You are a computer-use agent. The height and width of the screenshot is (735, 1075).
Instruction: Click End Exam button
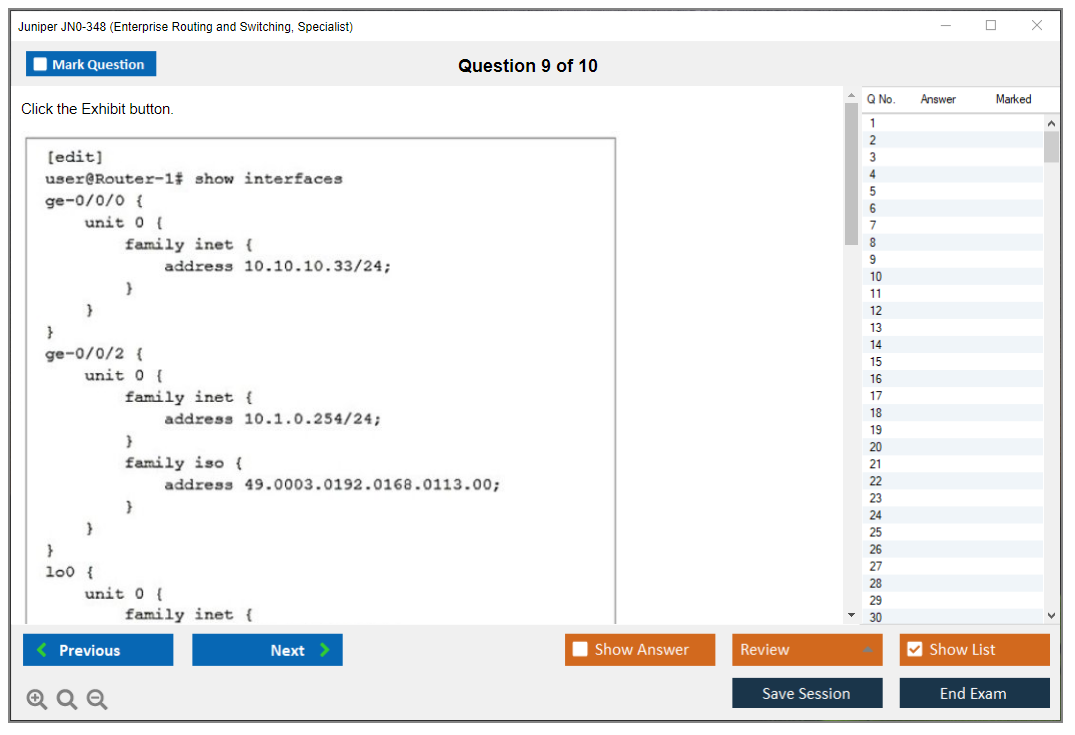(973, 693)
